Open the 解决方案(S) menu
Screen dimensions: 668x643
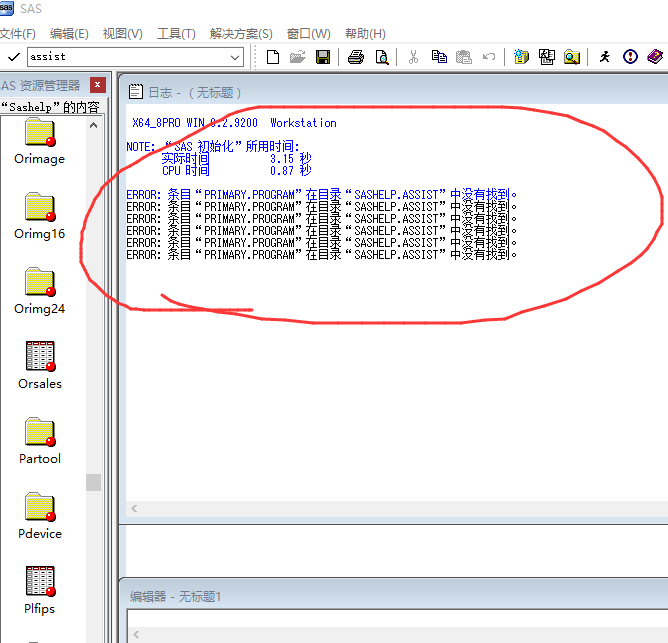pos(241,34)
